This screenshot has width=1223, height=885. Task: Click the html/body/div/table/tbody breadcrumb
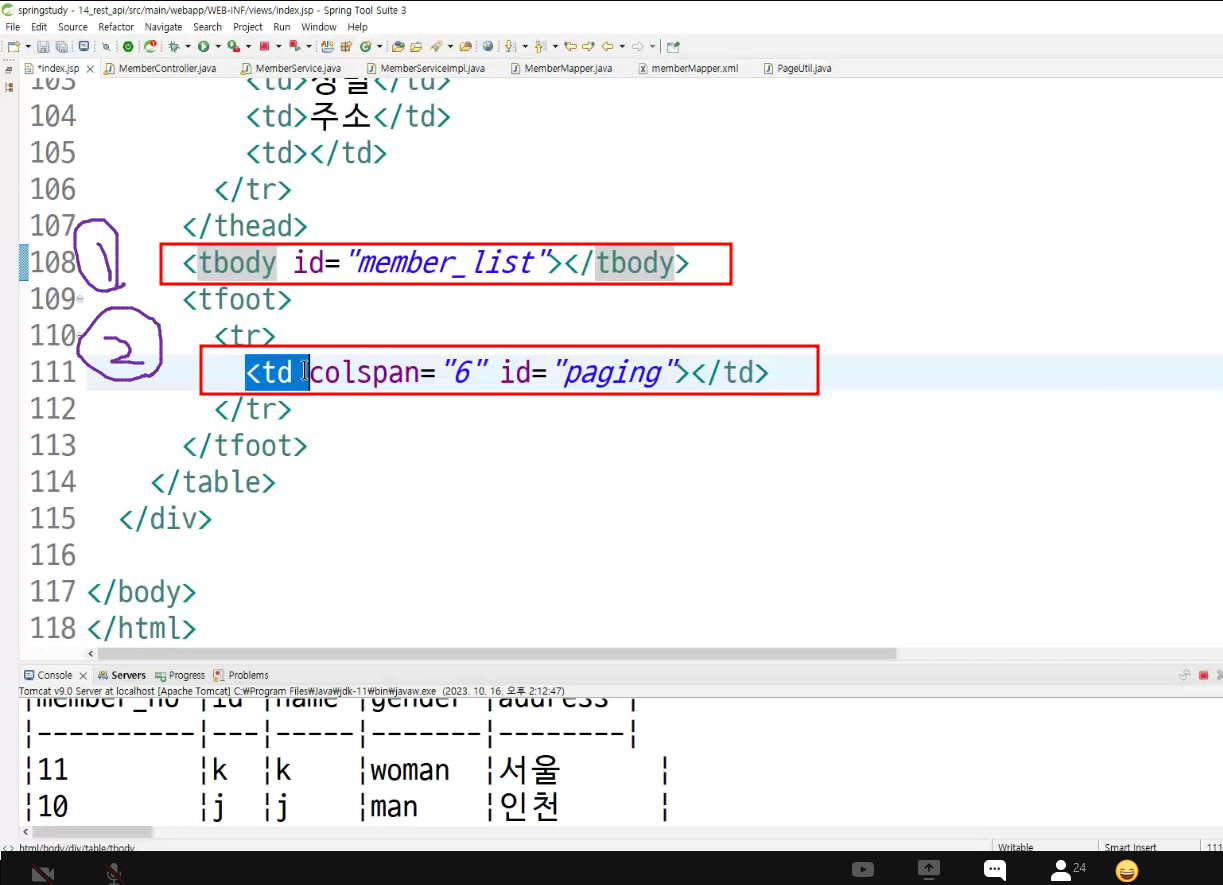coord(76,847)
